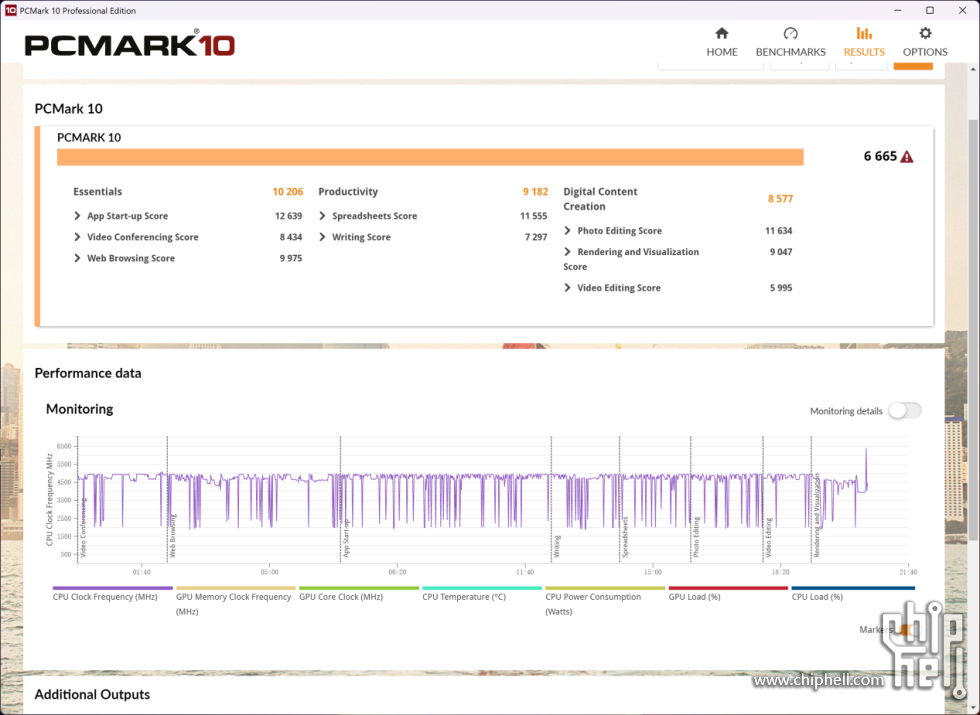The height and width of the screenshot is (715, 980).
Task: Click the "05:00" time axis label
Action: [x=269, y=572]
